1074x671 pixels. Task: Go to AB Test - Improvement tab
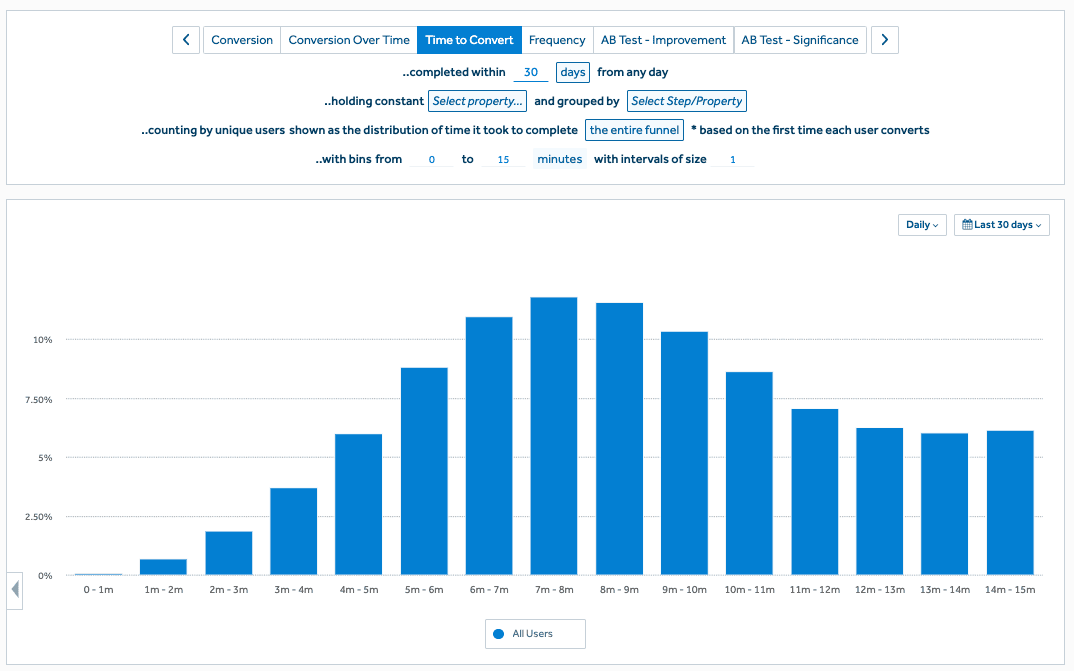point(663,40)
